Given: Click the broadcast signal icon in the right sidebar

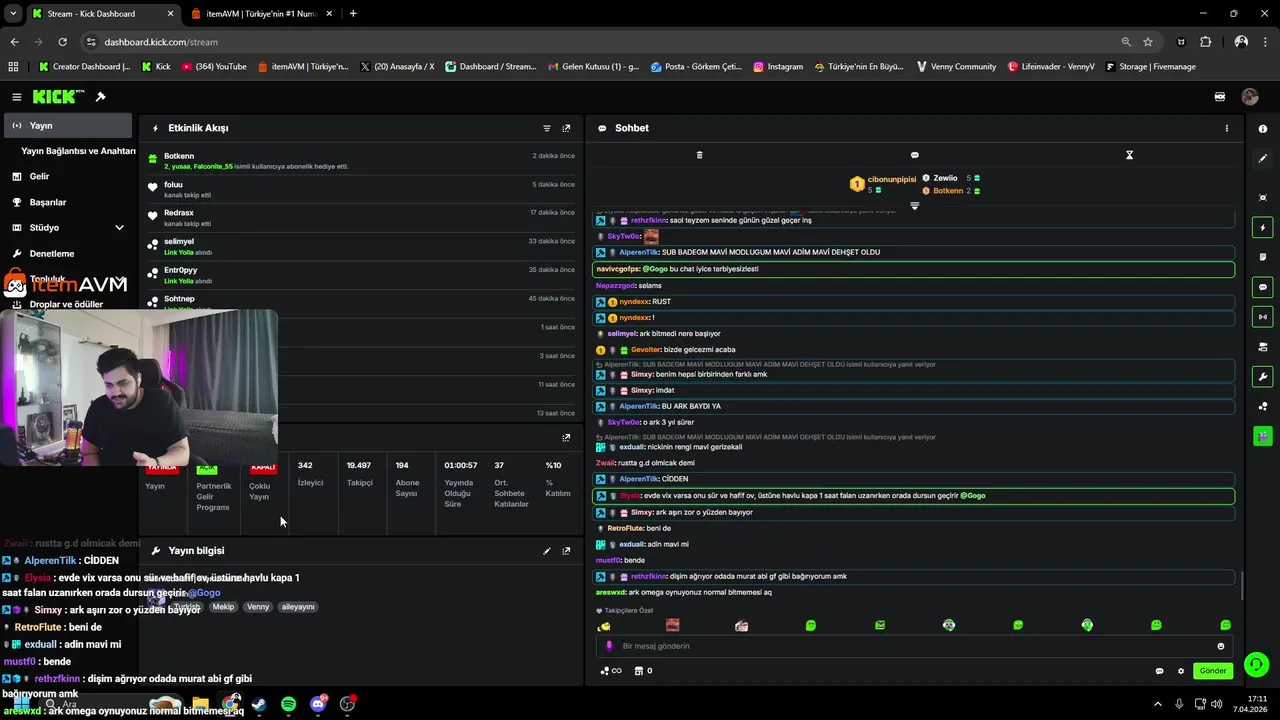Looking at the screenshot, I should tap(1263, 317).
